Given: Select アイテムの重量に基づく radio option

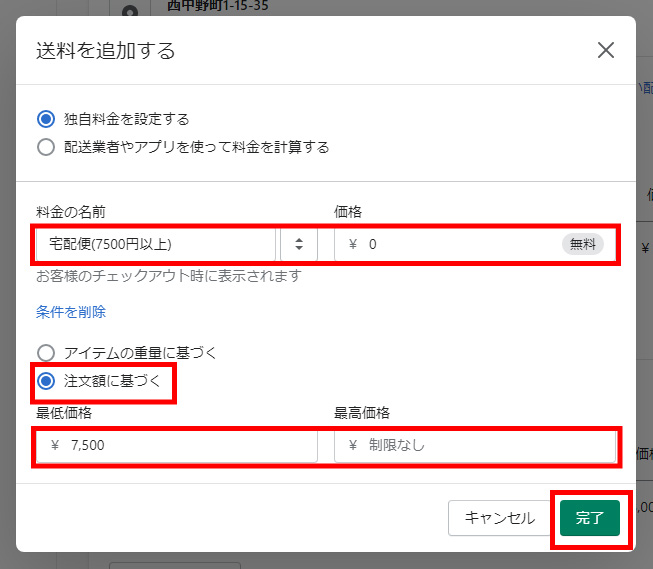Looking at the screenshot, I should 46,353.
